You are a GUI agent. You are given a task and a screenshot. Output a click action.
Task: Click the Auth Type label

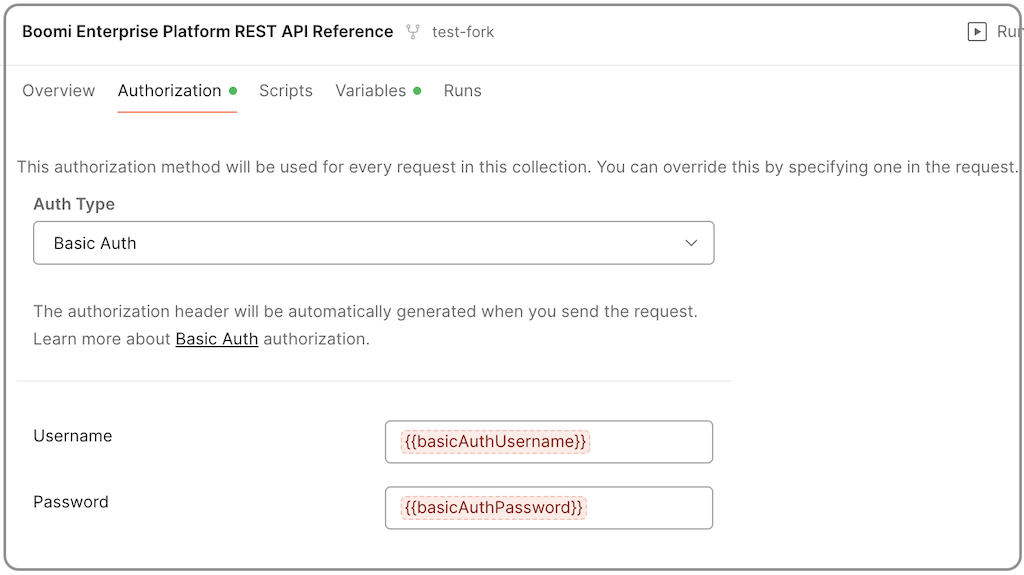click(74, 205)
